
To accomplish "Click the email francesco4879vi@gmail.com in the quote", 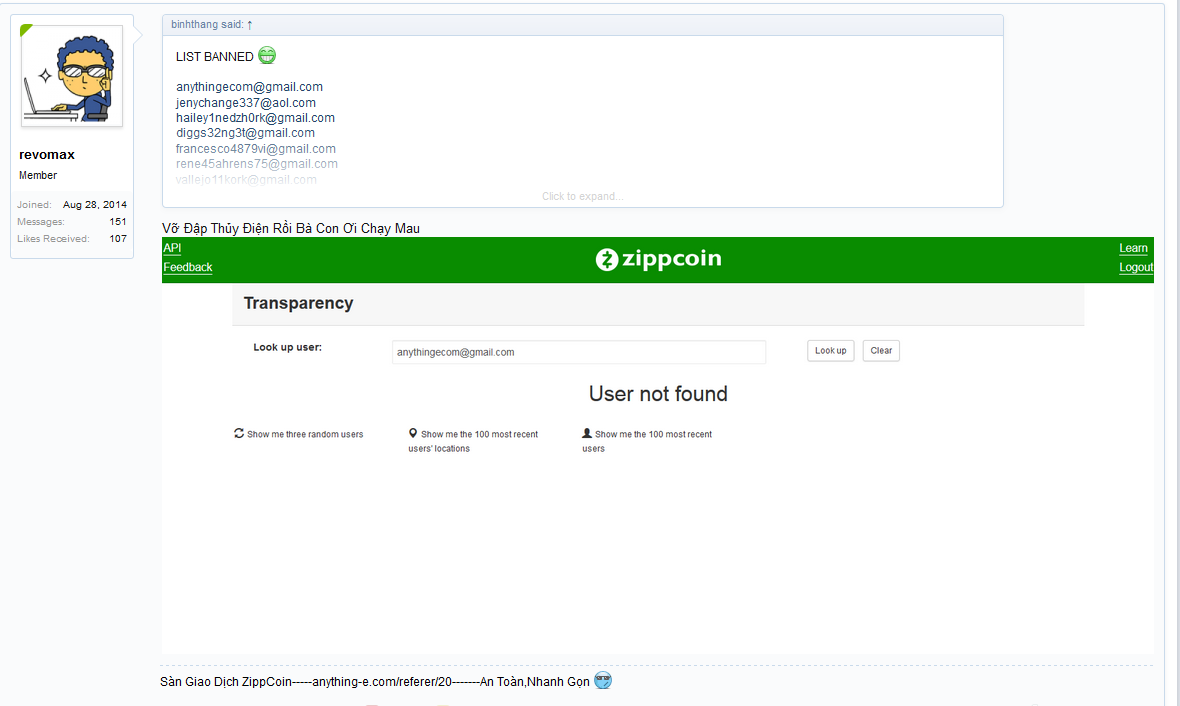I will click(x=256, y=149).
